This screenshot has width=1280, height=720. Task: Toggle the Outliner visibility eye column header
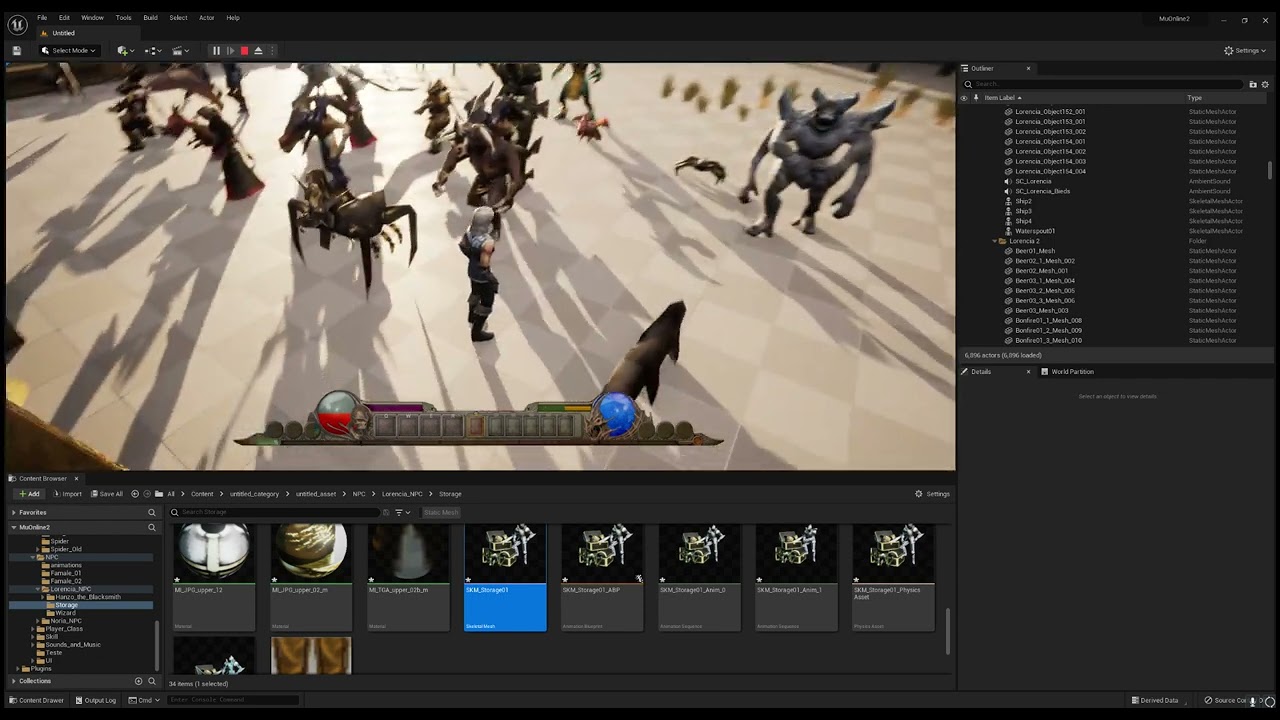(x=964, y=98)
